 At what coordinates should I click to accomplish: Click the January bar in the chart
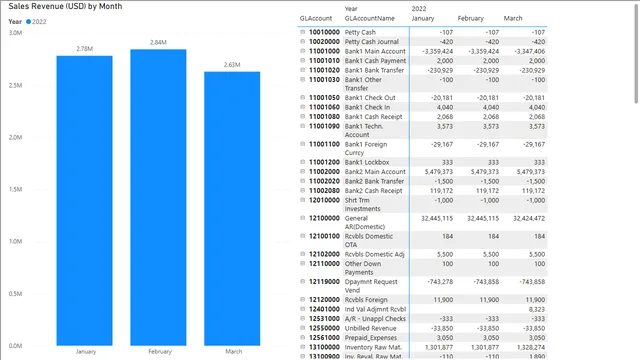coord(84,200)
